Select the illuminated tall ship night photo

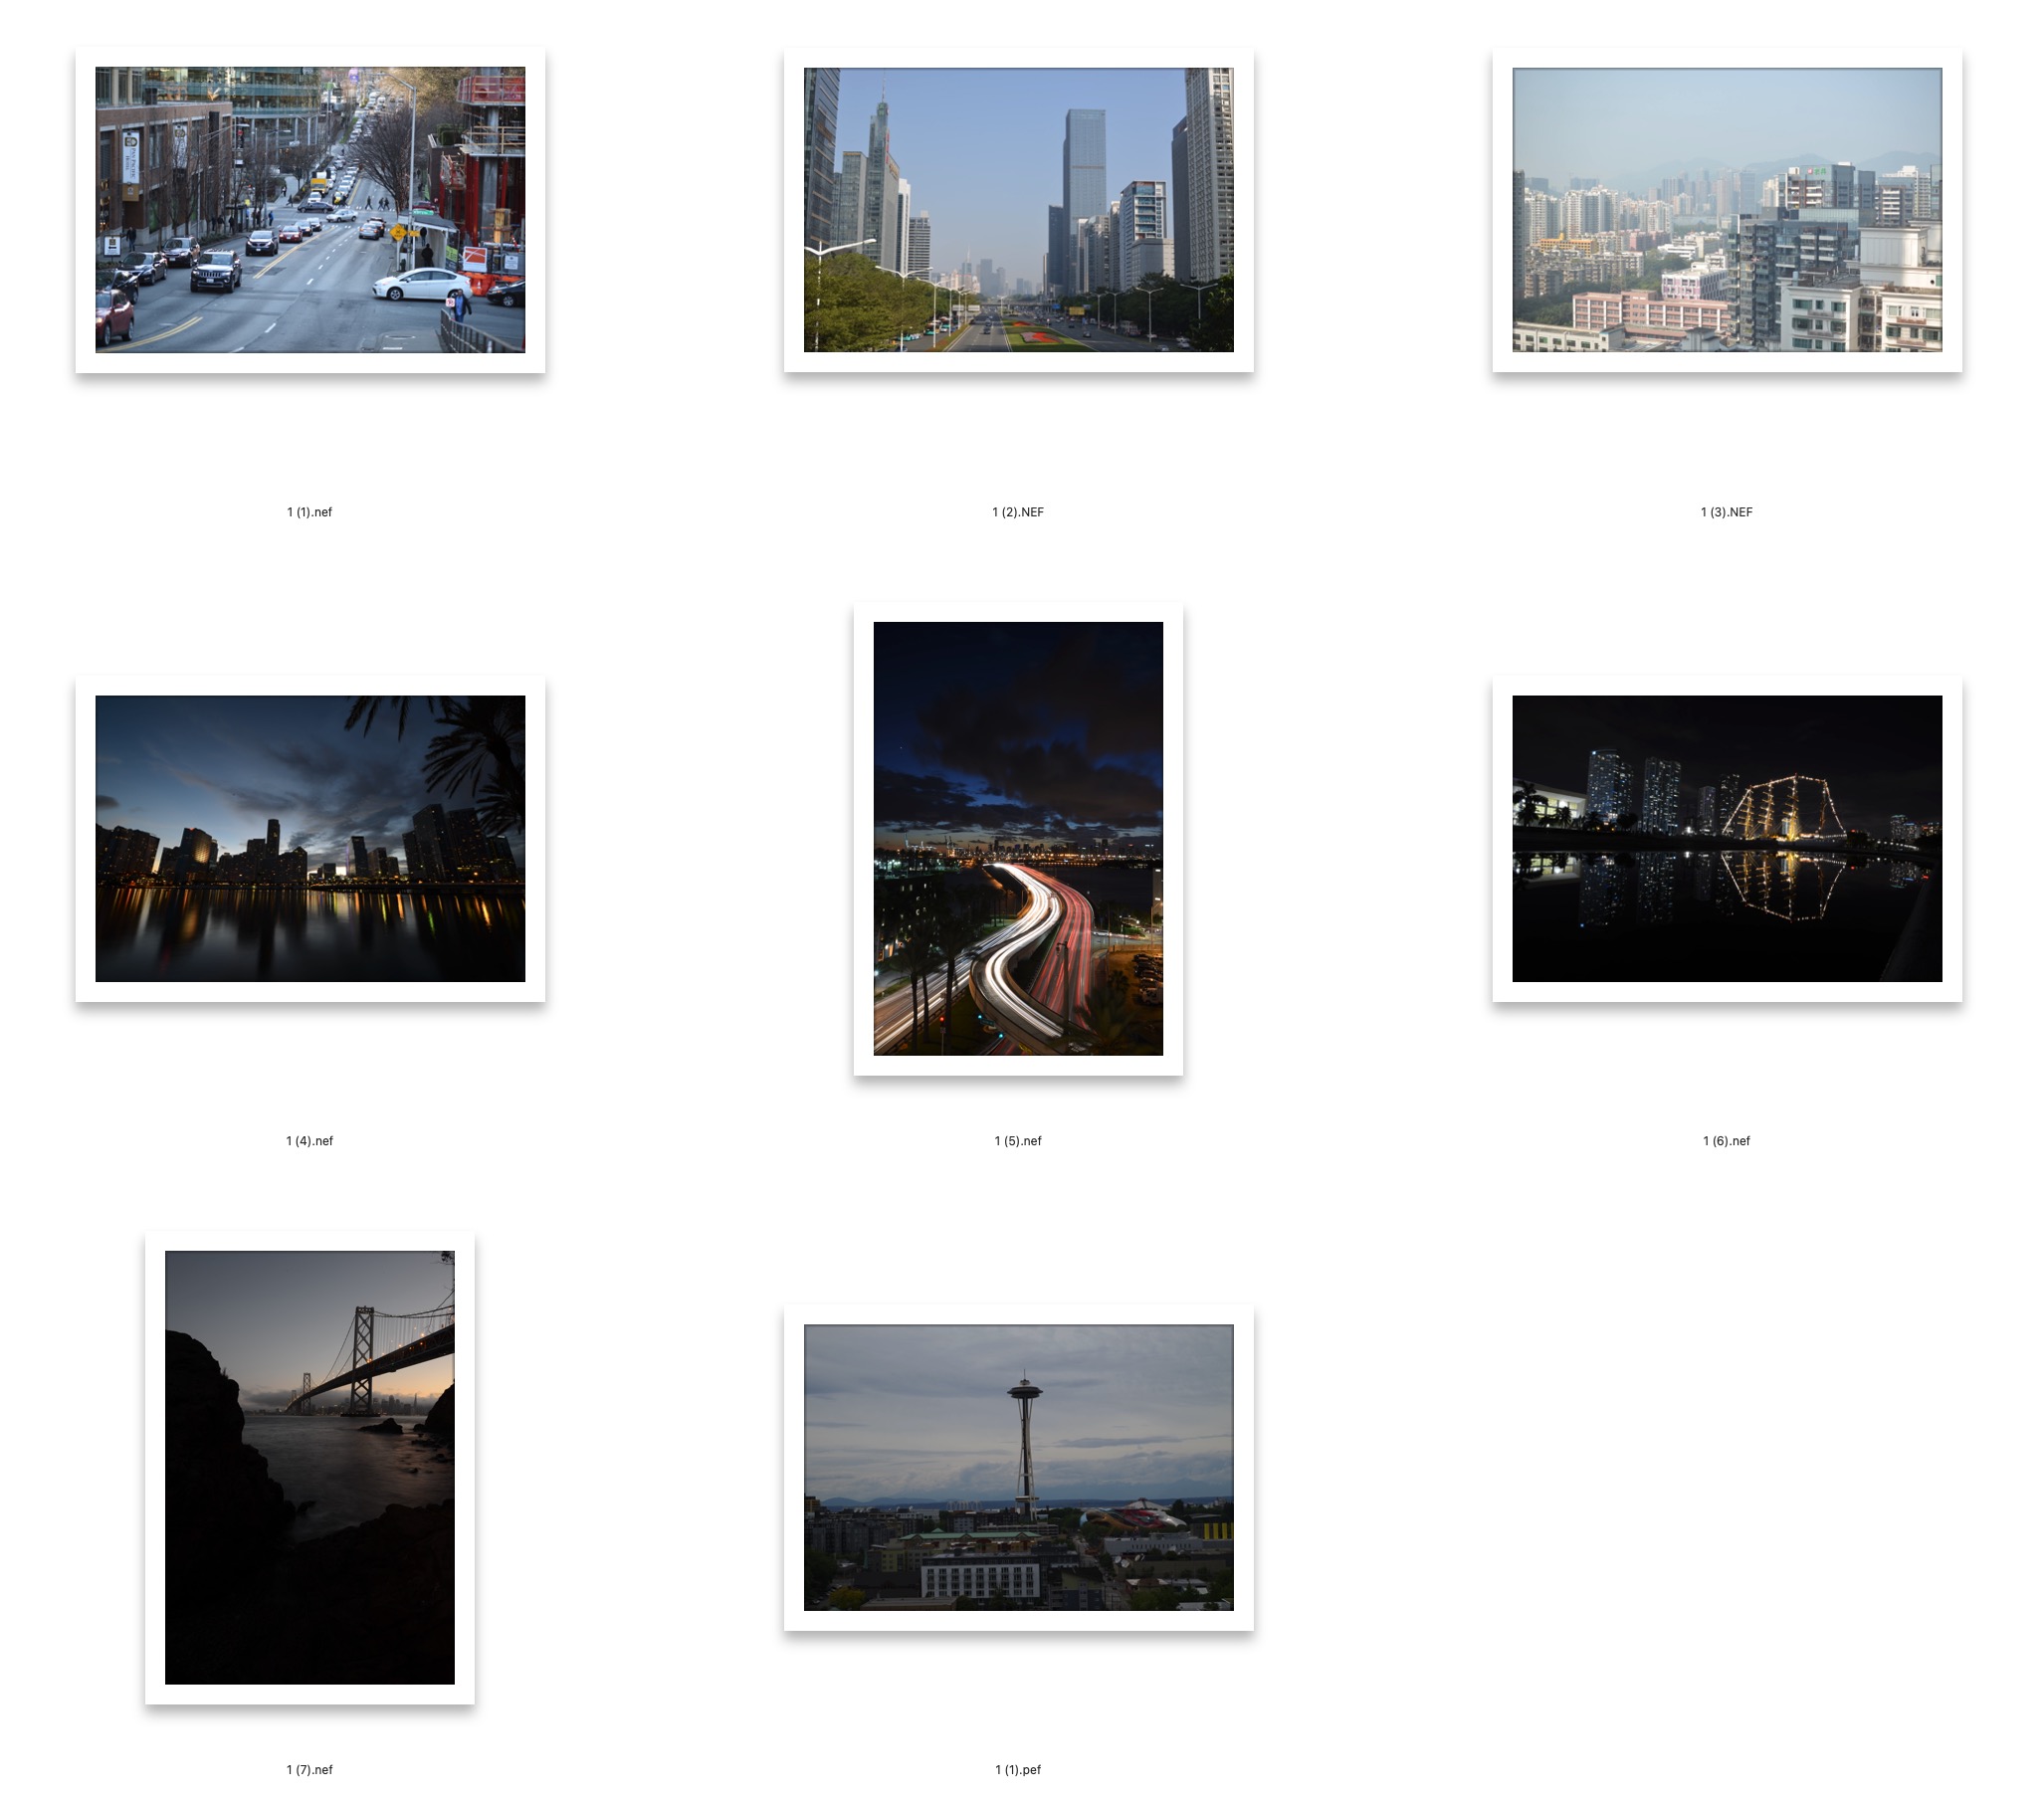point(1727,838)
